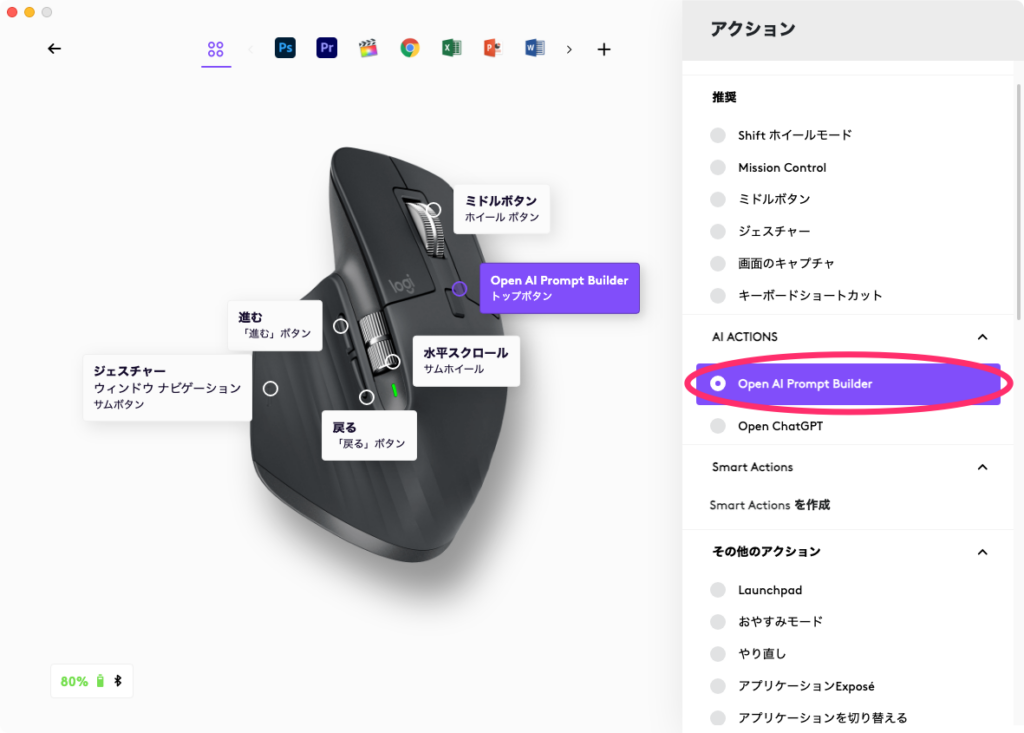The height and width of the screenshot is (733, 1024).
Task: Show next app profiles with right chevron
Action: click(569, 49)
